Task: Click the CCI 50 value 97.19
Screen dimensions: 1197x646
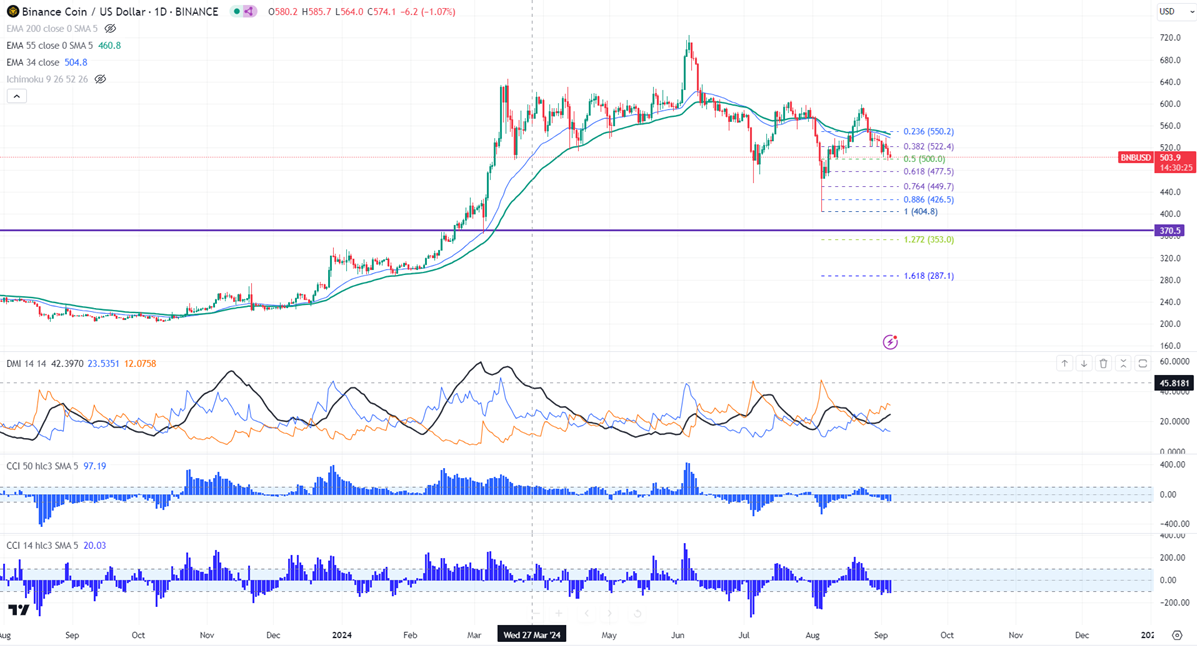Action: click(95, 466)
